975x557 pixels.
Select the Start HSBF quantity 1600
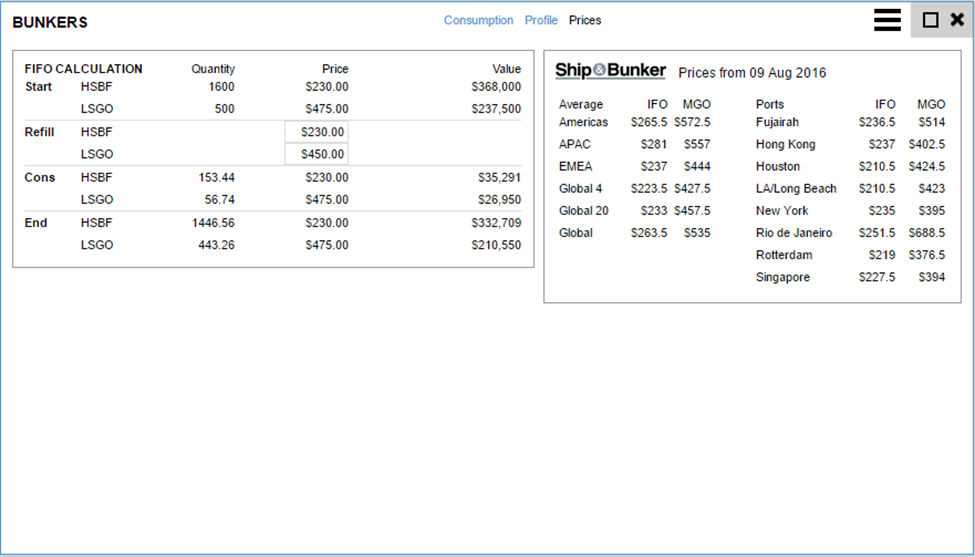pyautogui.click(x=221, y=87)
